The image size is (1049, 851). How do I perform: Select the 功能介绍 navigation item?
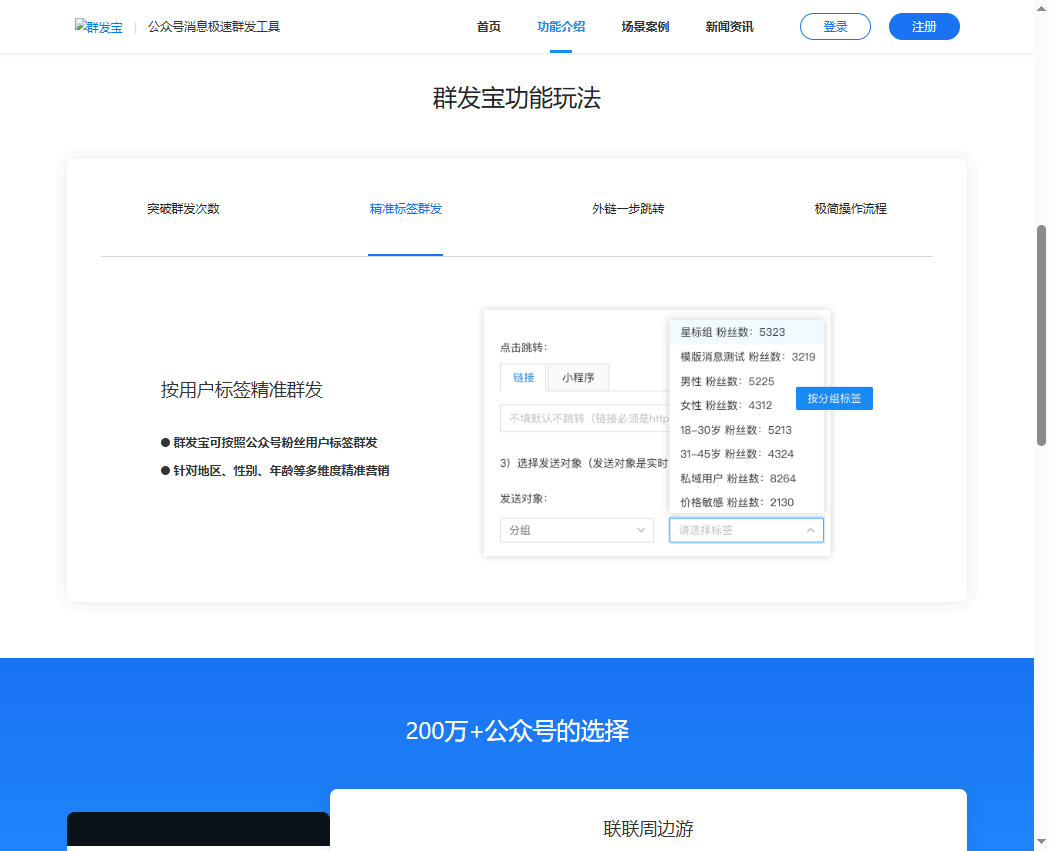pos(561,27)
